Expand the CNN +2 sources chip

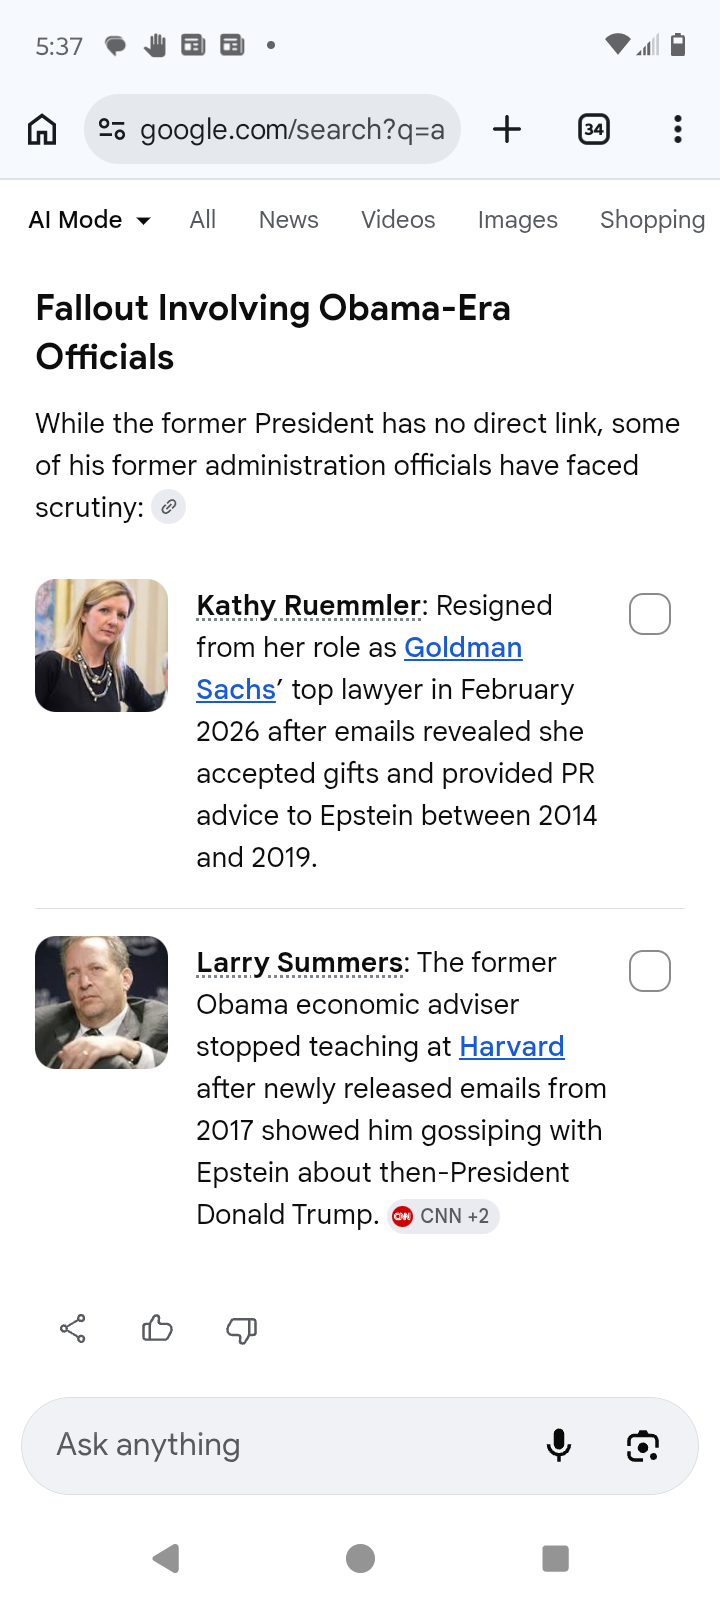pos(443,1216)
